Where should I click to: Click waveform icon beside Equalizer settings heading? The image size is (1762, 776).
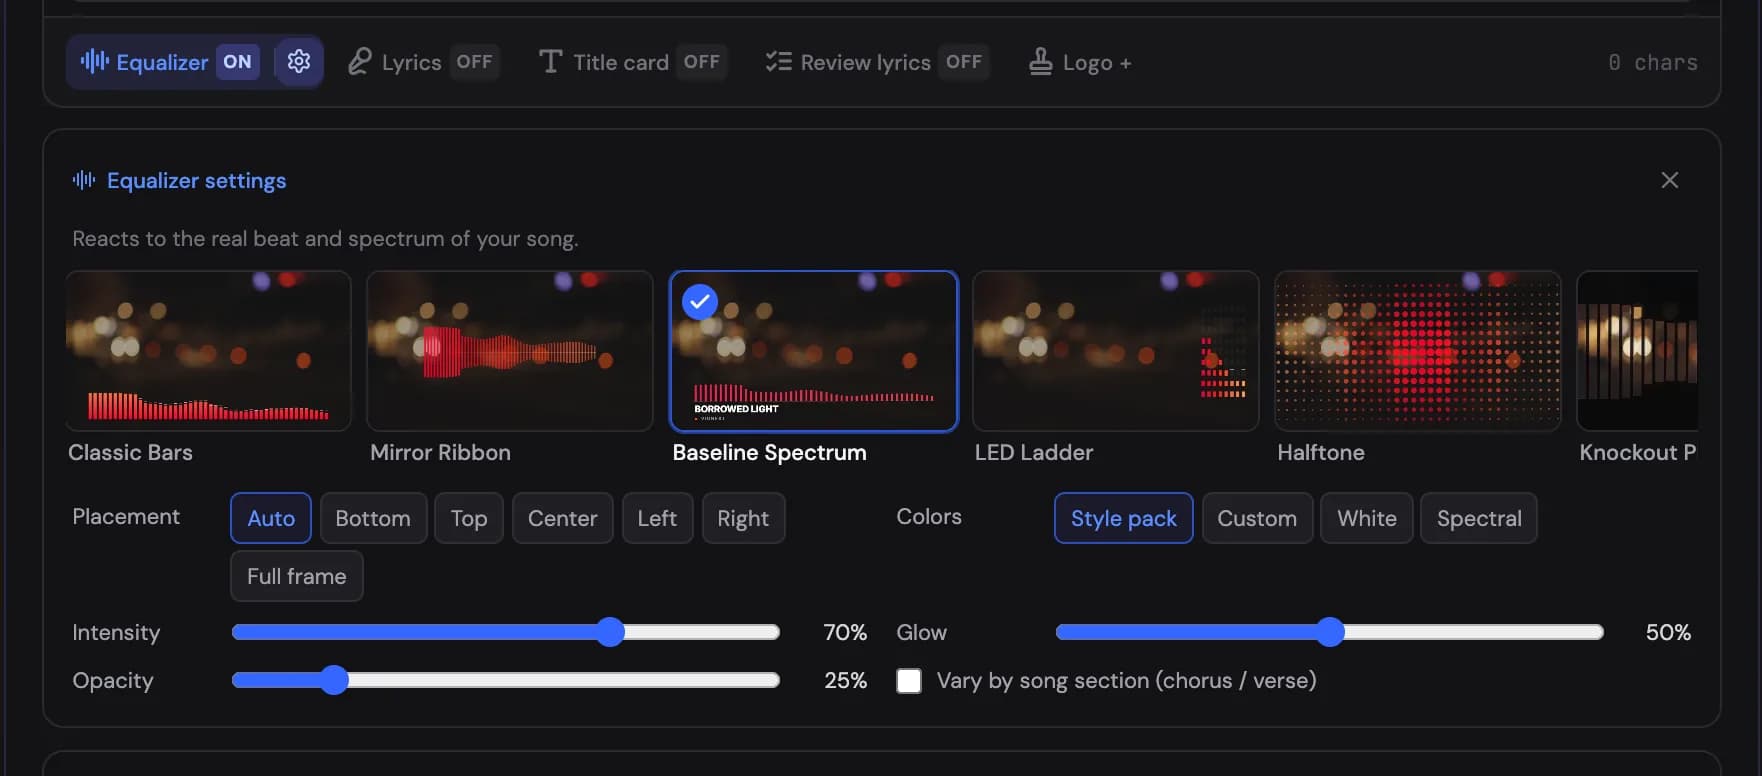(x=84, y=180)
